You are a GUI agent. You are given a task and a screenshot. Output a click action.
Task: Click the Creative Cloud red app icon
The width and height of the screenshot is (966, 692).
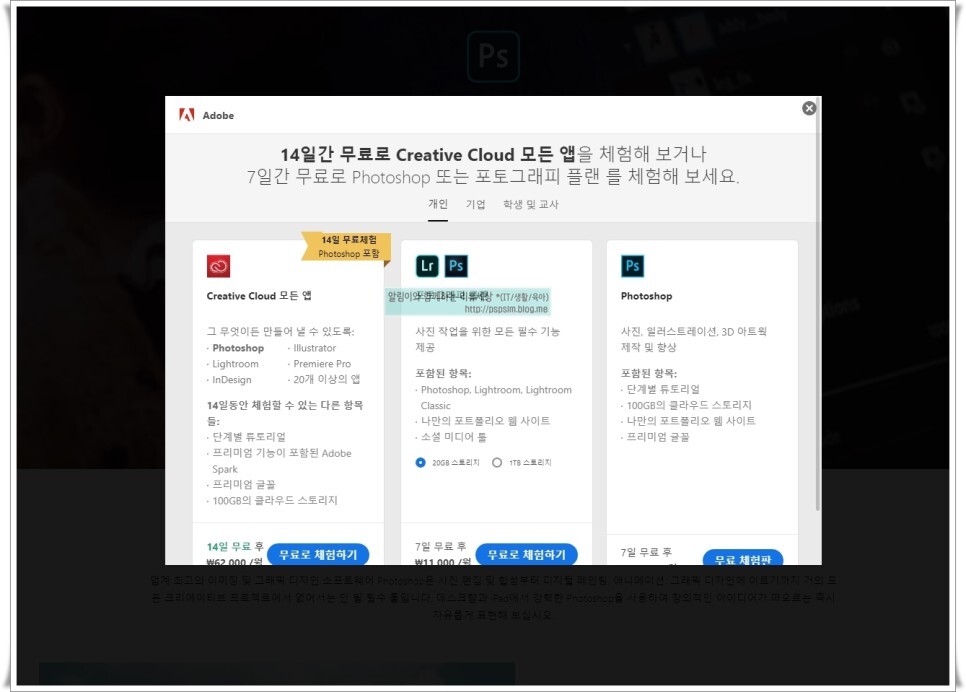click(x=218, y=266)
